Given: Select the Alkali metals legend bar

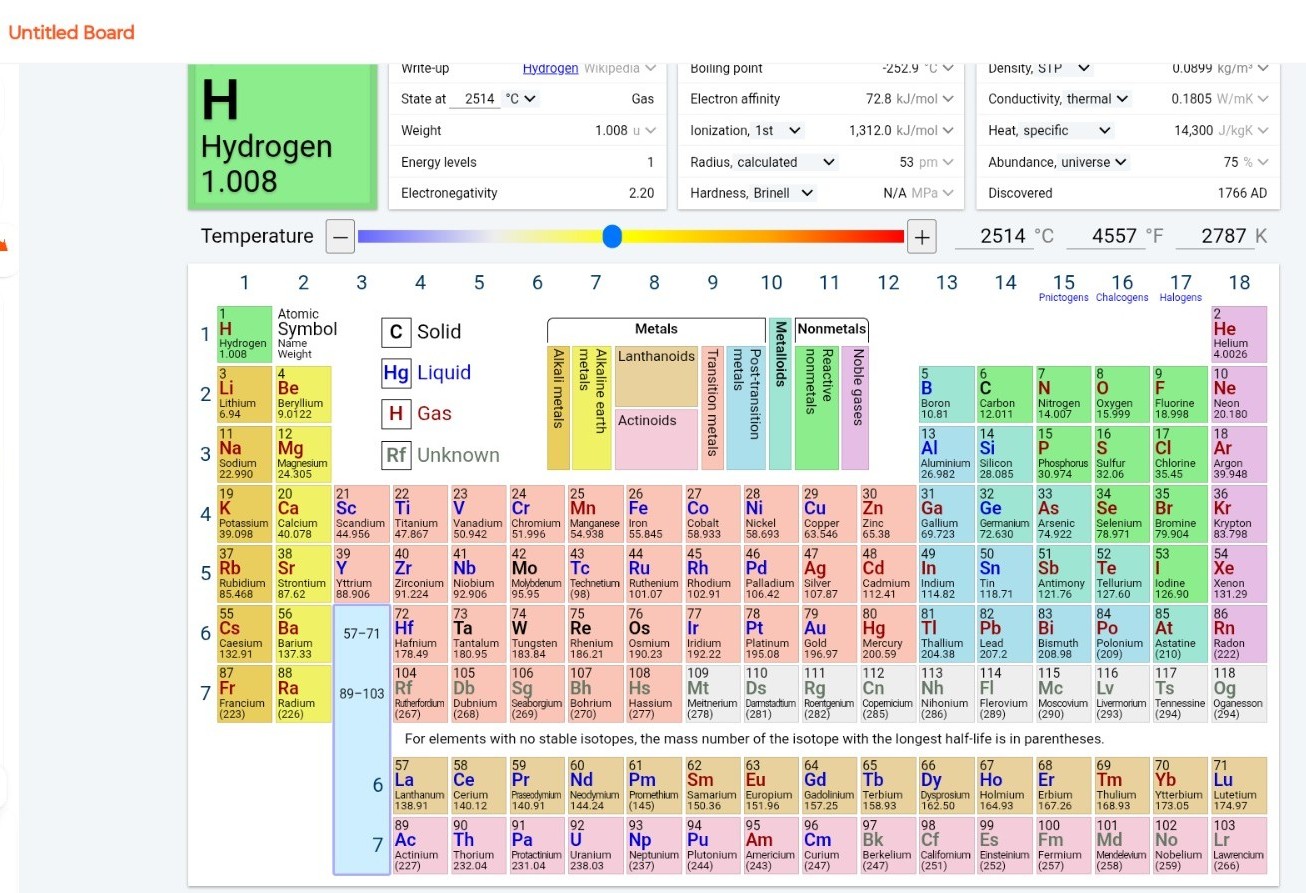Looking at the screenshot, I should click(x=558, y=408).
